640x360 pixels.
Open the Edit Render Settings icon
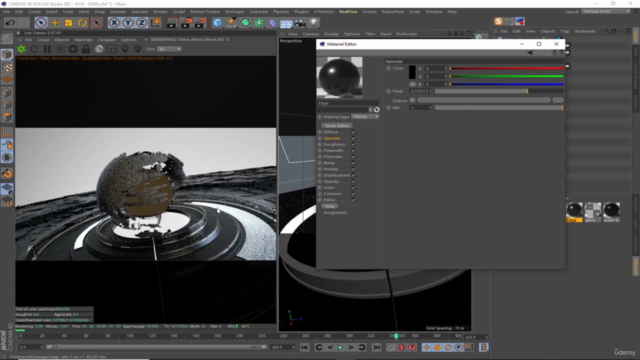(200, 23)
